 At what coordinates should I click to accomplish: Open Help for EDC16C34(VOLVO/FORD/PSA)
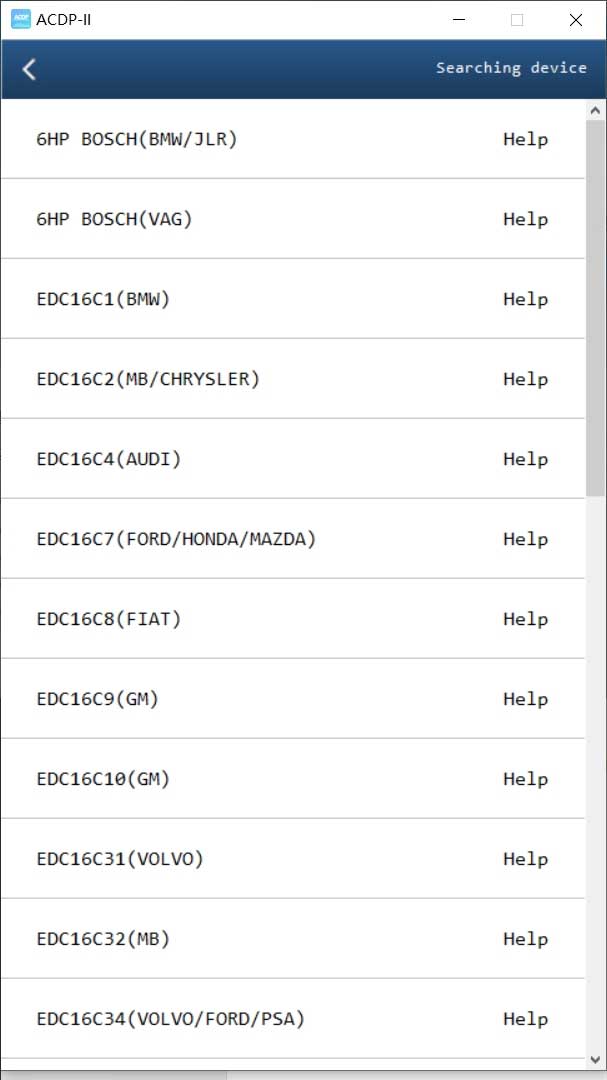point(525,1019)
